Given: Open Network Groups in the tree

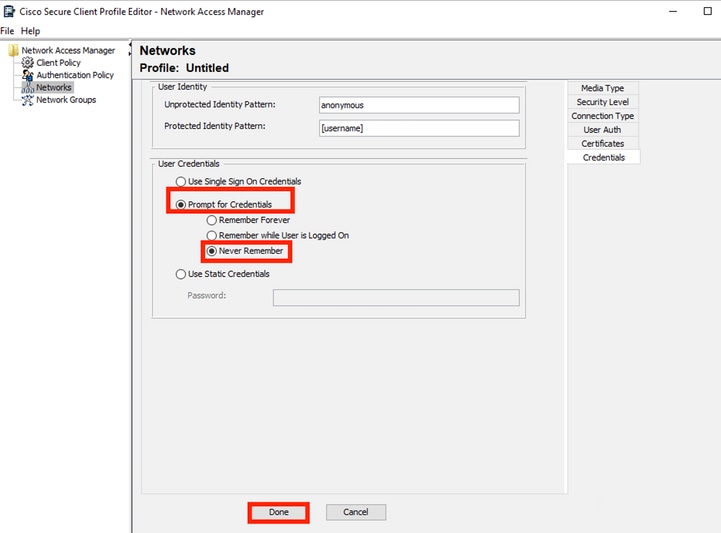Looking at the screenshot, I should tap(66, 100).
